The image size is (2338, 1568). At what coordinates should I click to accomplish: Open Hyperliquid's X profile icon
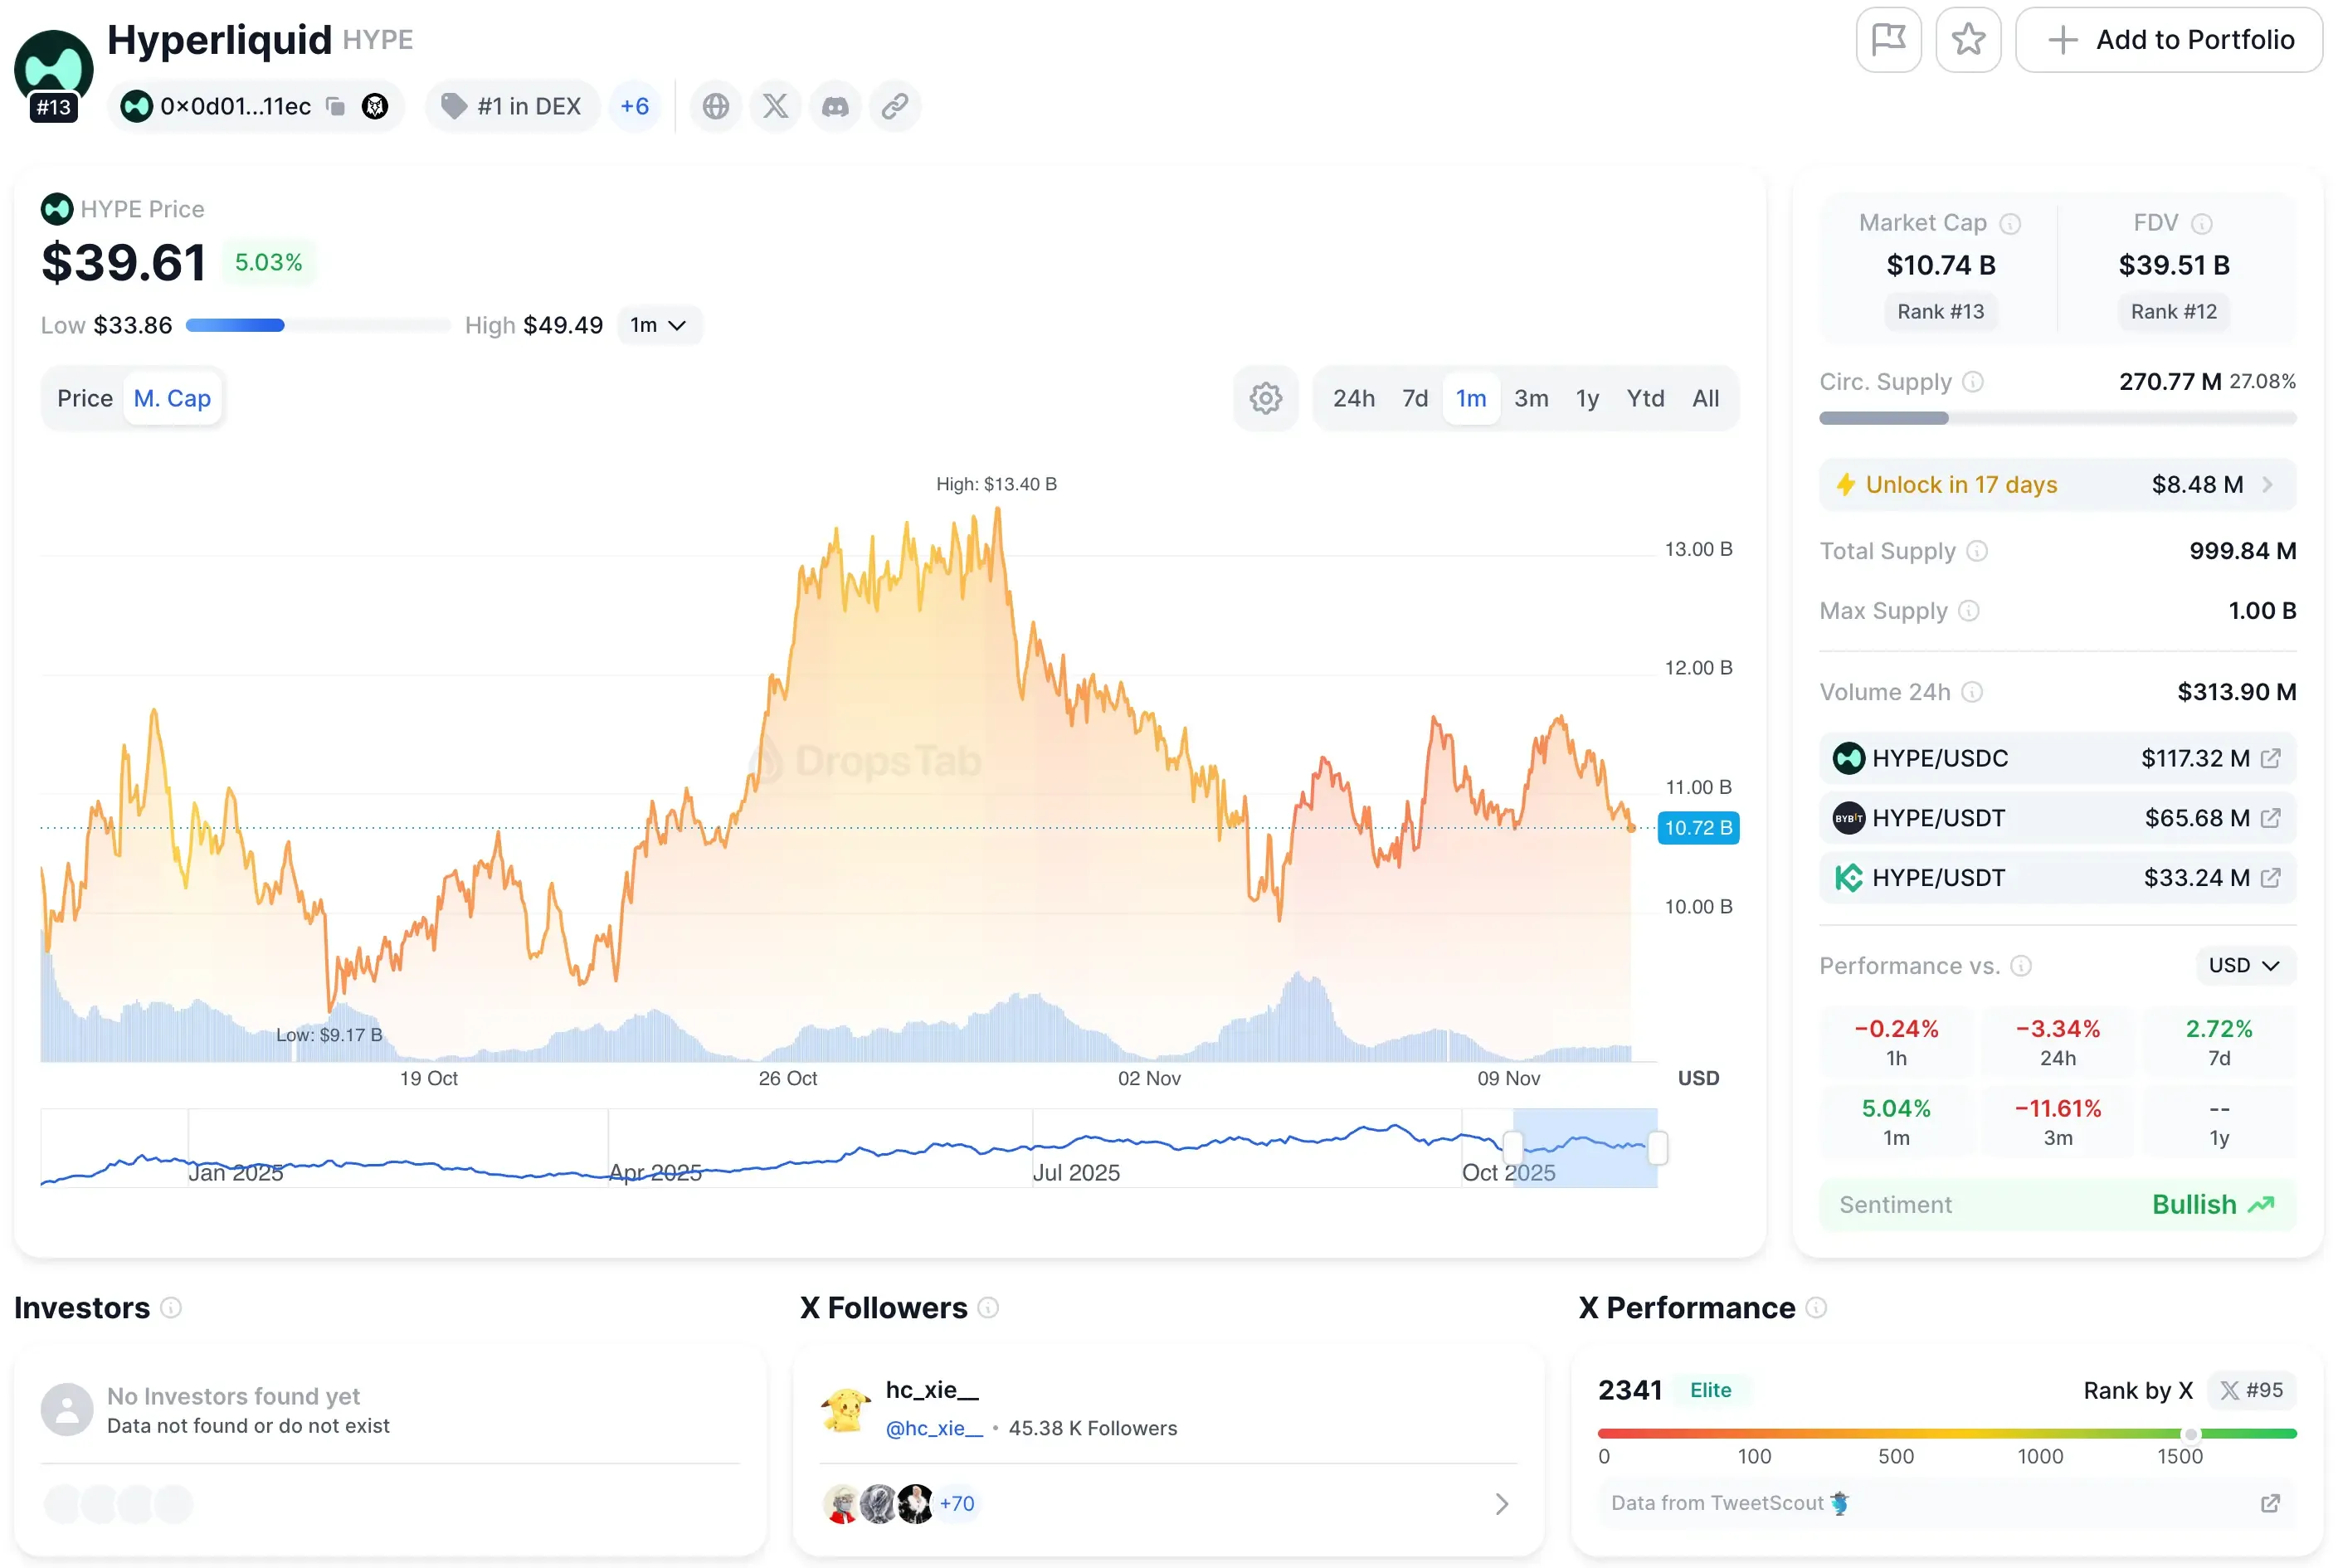click(x=775, y=106)
